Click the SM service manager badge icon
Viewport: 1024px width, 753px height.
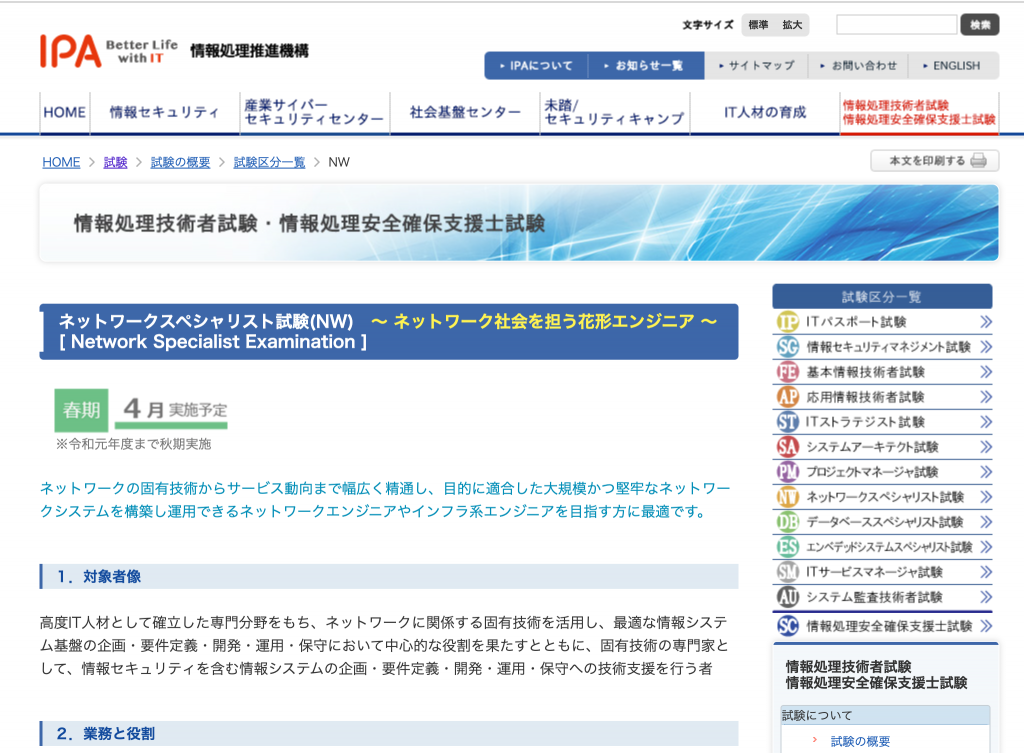click(788, 572)
